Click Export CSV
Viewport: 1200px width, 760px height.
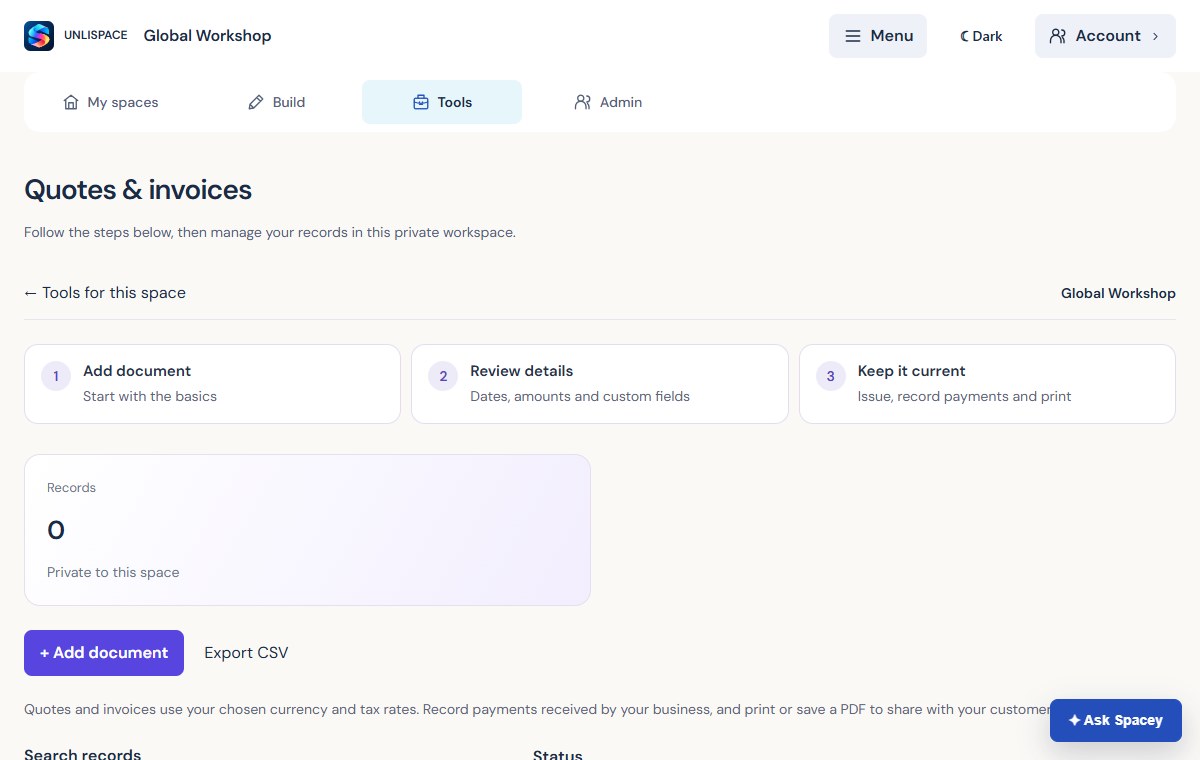click(246, 653)
